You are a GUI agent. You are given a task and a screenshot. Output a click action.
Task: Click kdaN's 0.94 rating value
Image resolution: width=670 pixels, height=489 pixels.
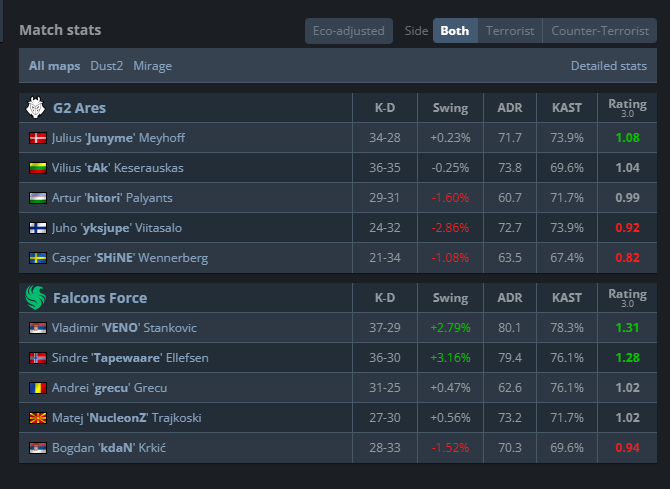pyautogui.click(x=627, y=448)
